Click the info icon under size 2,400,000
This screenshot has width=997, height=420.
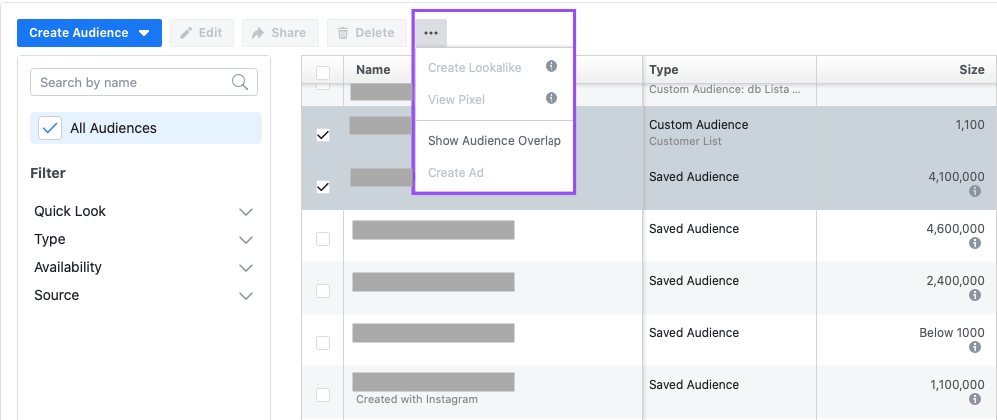click(975, 296)
